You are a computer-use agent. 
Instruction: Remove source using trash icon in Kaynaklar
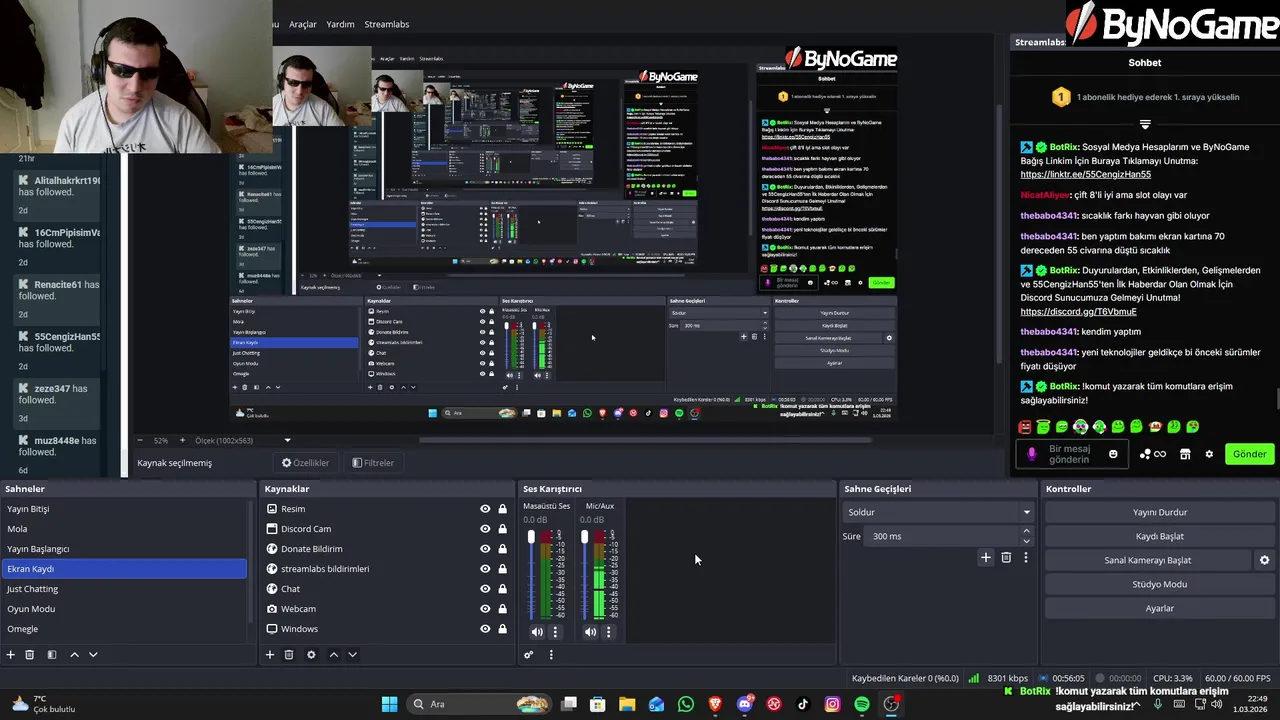pyautogui.click(x=289, y=654)
